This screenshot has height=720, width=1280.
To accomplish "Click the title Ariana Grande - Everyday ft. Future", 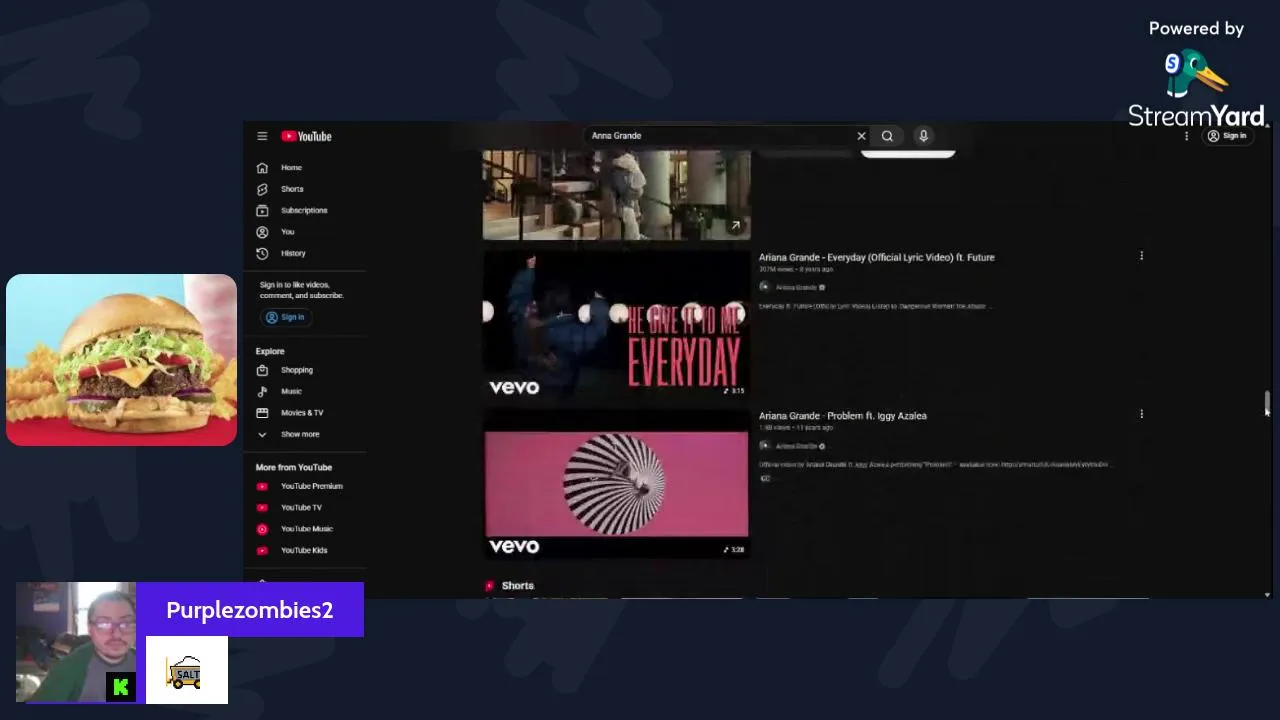I will click(x=876, y=257).
